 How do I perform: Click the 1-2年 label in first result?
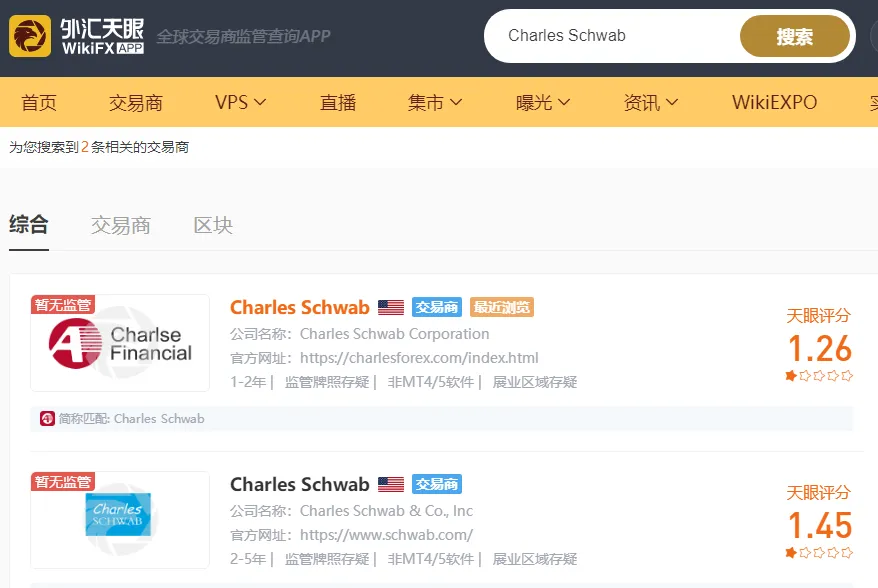(x=248, y=382)
